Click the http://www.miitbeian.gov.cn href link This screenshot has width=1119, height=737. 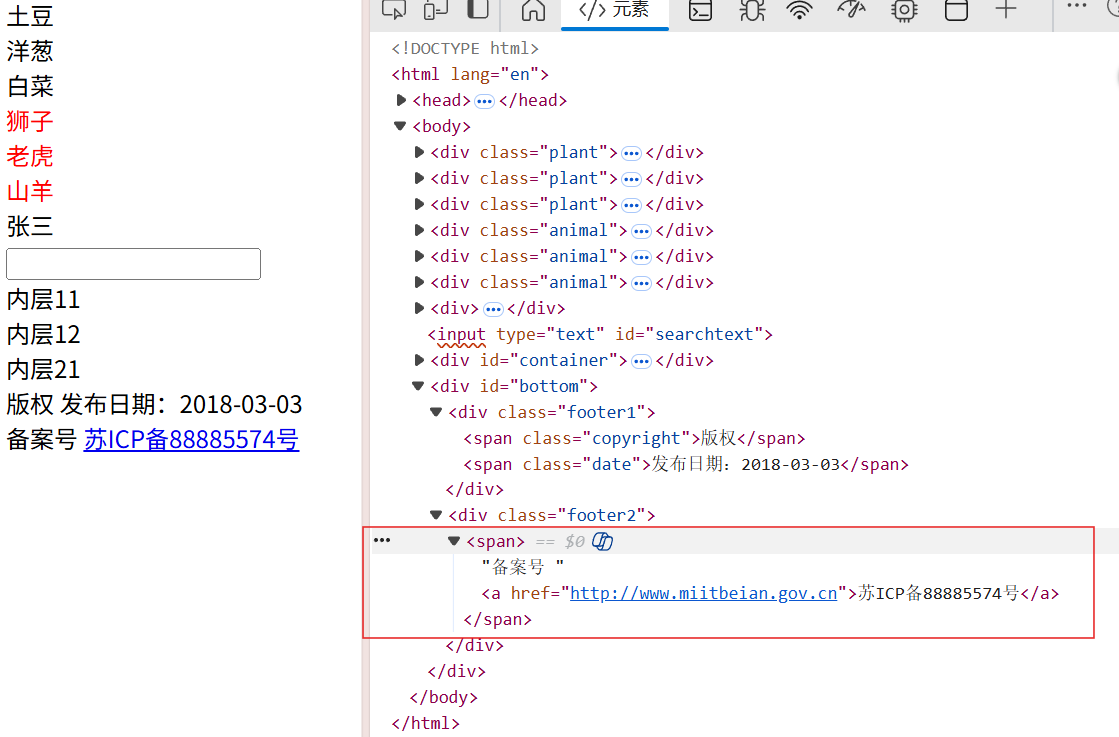704,594
